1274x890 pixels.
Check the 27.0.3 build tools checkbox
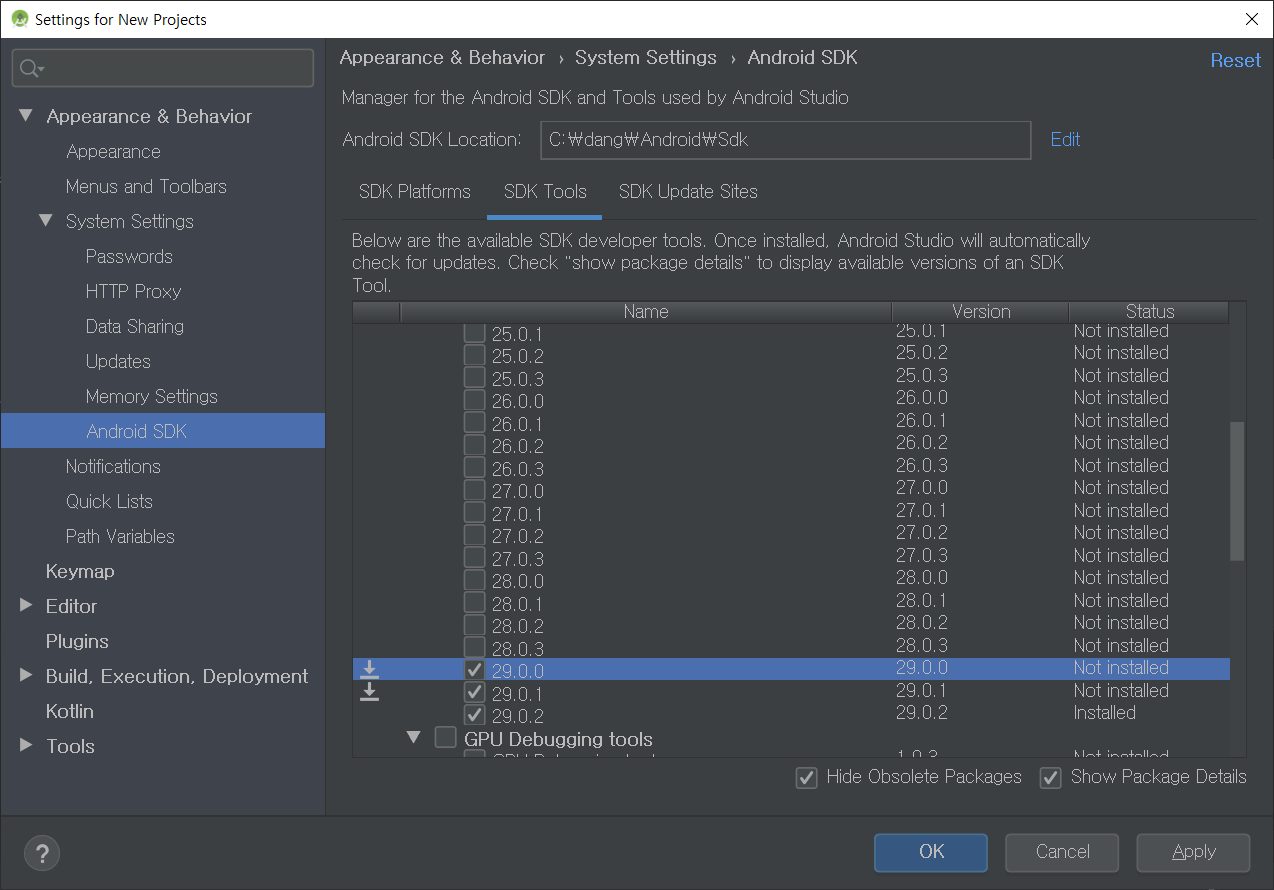point(475,557)
